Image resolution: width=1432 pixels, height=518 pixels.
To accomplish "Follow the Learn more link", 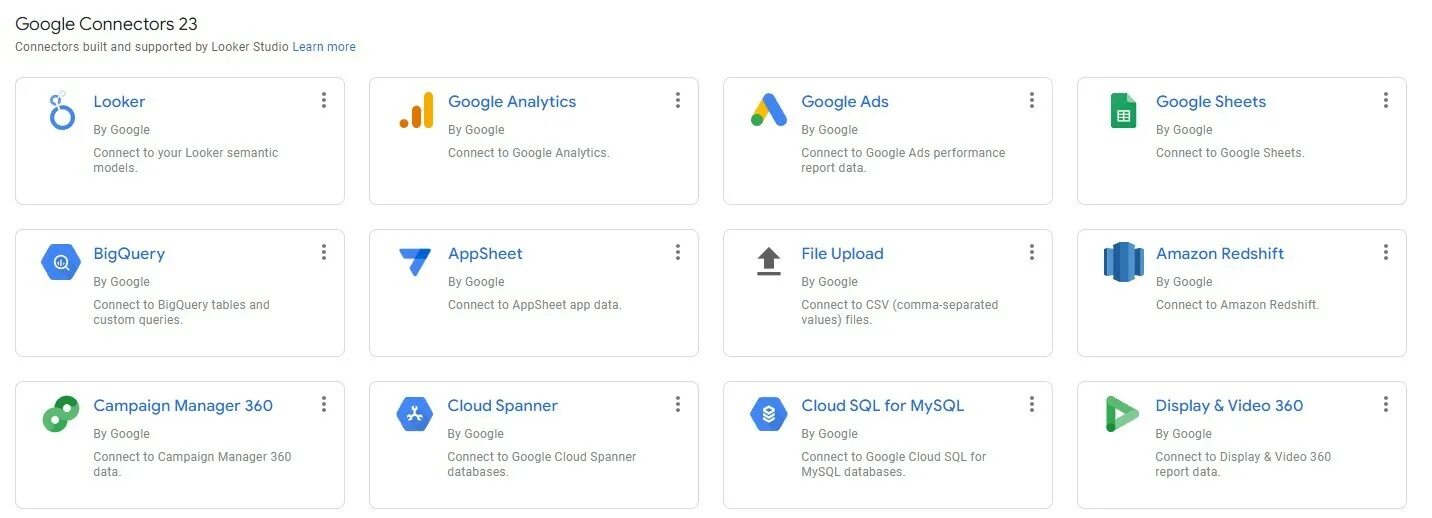I will pos(324,47).
